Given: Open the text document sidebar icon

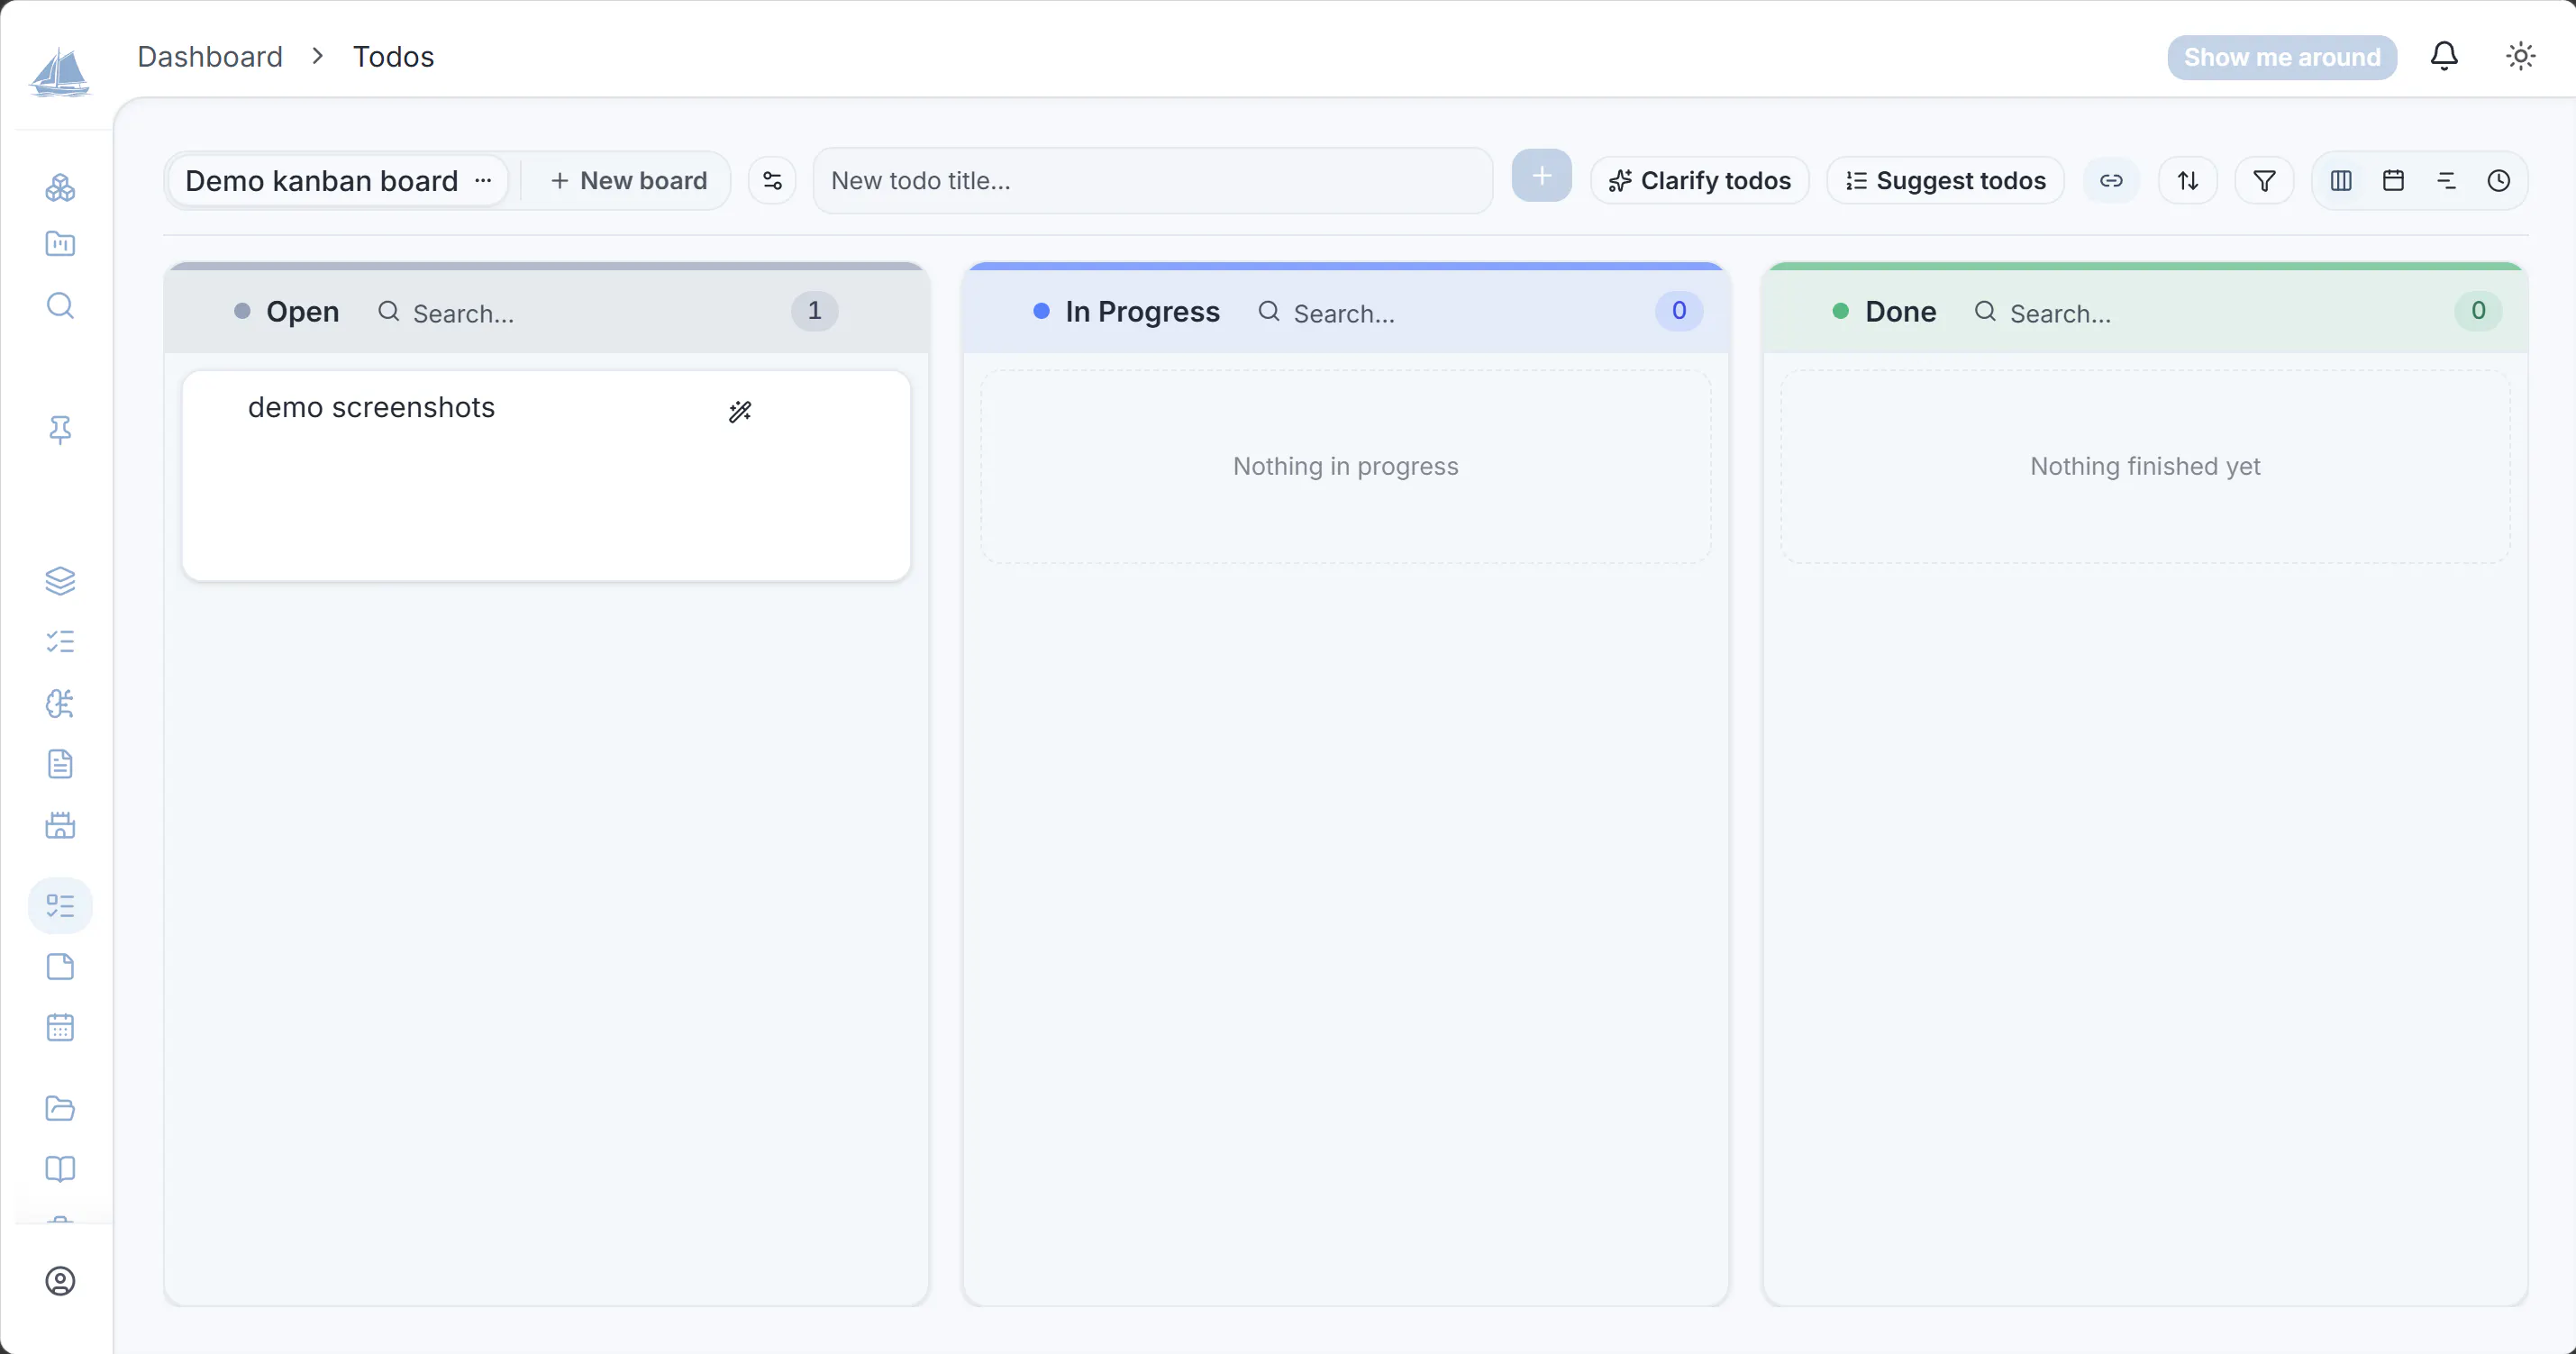Looking at the screenshot, I should point(60,765).
